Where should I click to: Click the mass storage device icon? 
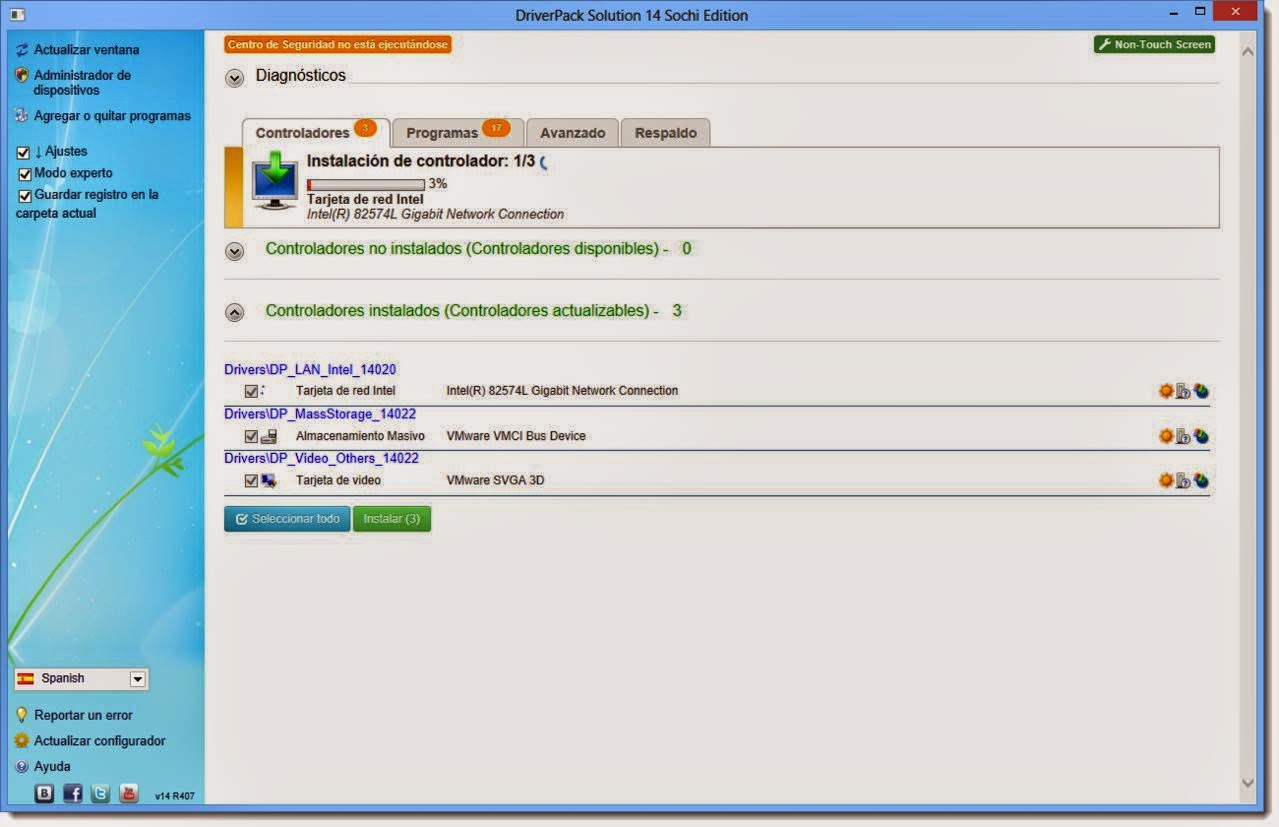[x=269, y=436]
